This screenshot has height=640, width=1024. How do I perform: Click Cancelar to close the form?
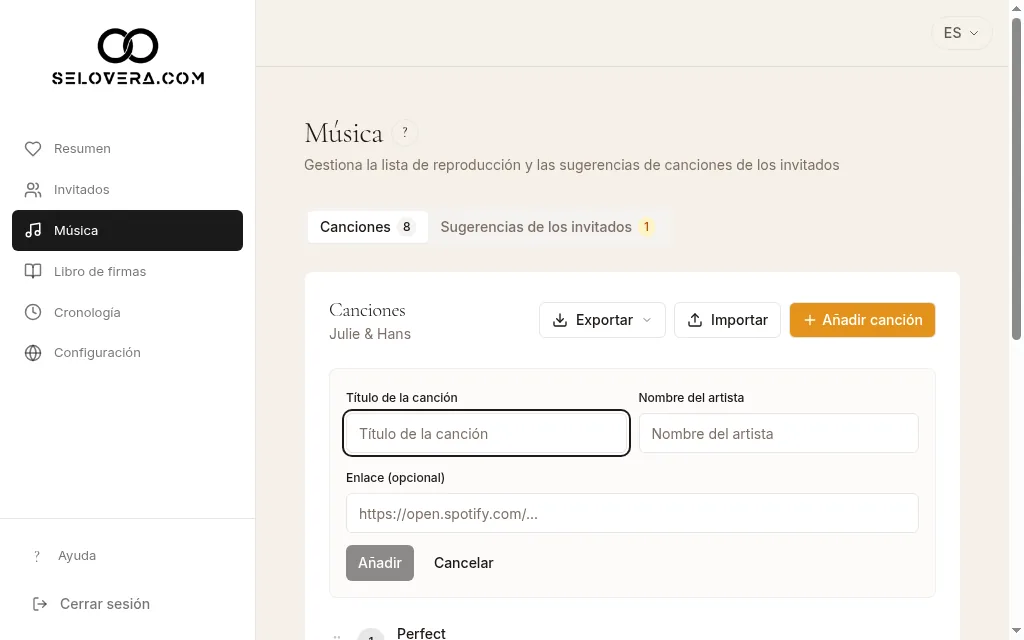[464, 563]
